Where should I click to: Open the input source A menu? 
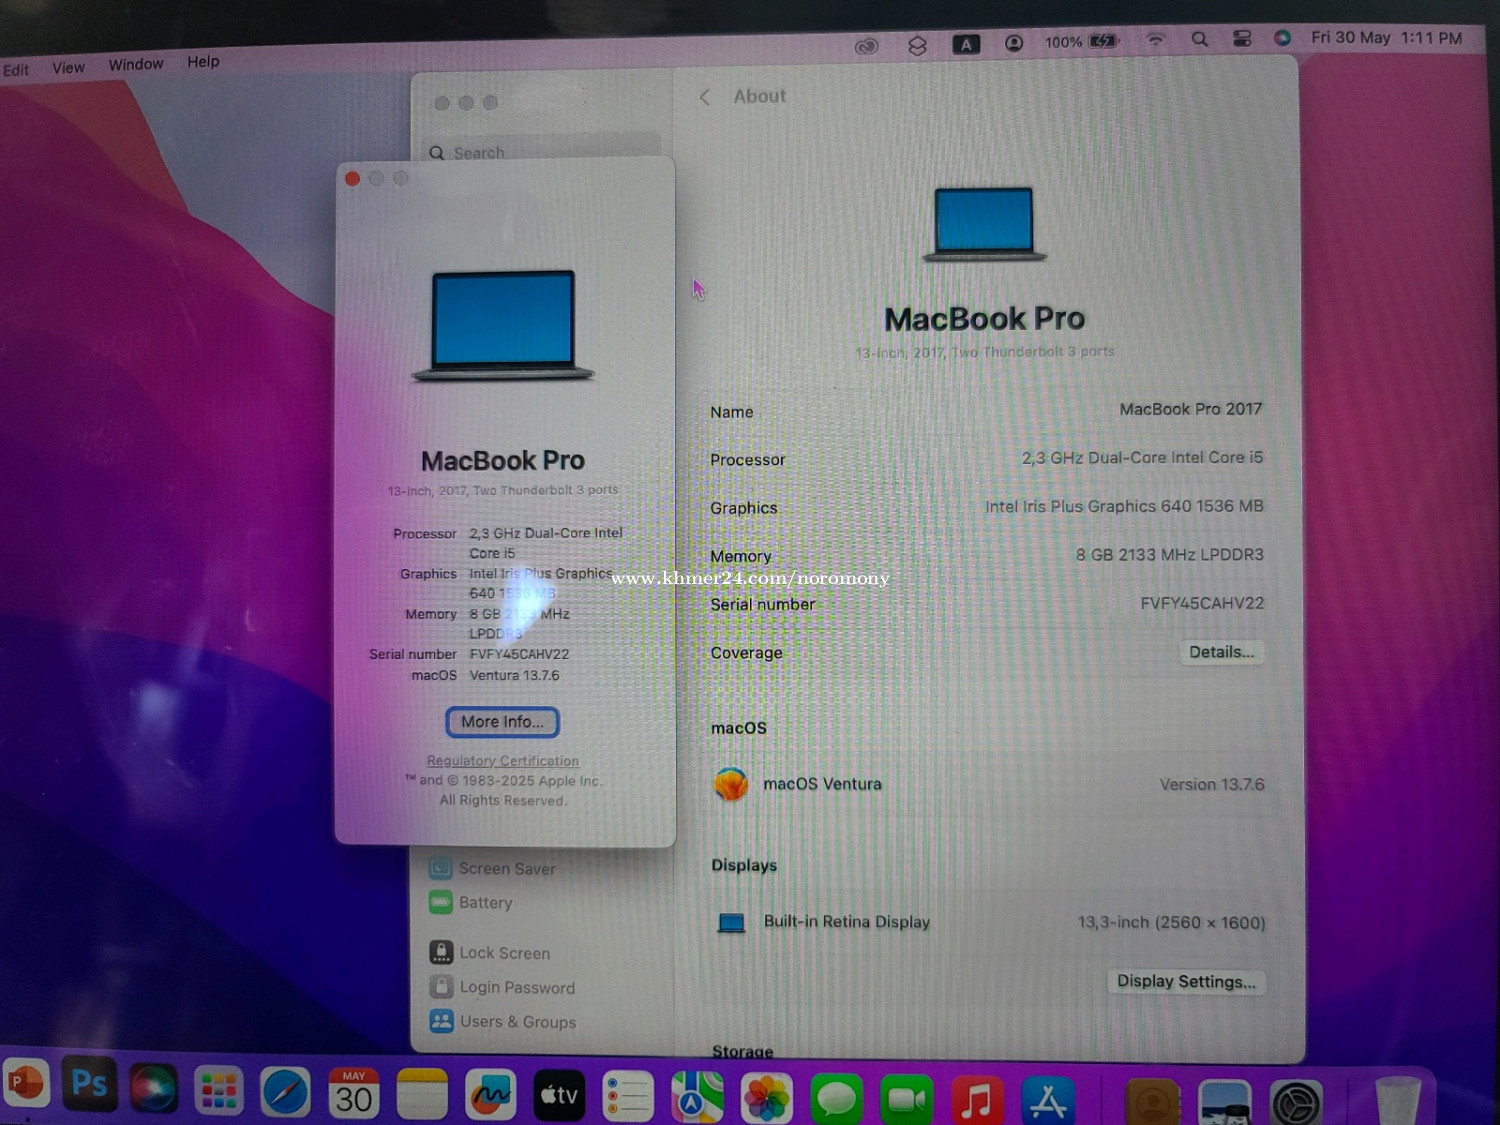click(966, 44)
